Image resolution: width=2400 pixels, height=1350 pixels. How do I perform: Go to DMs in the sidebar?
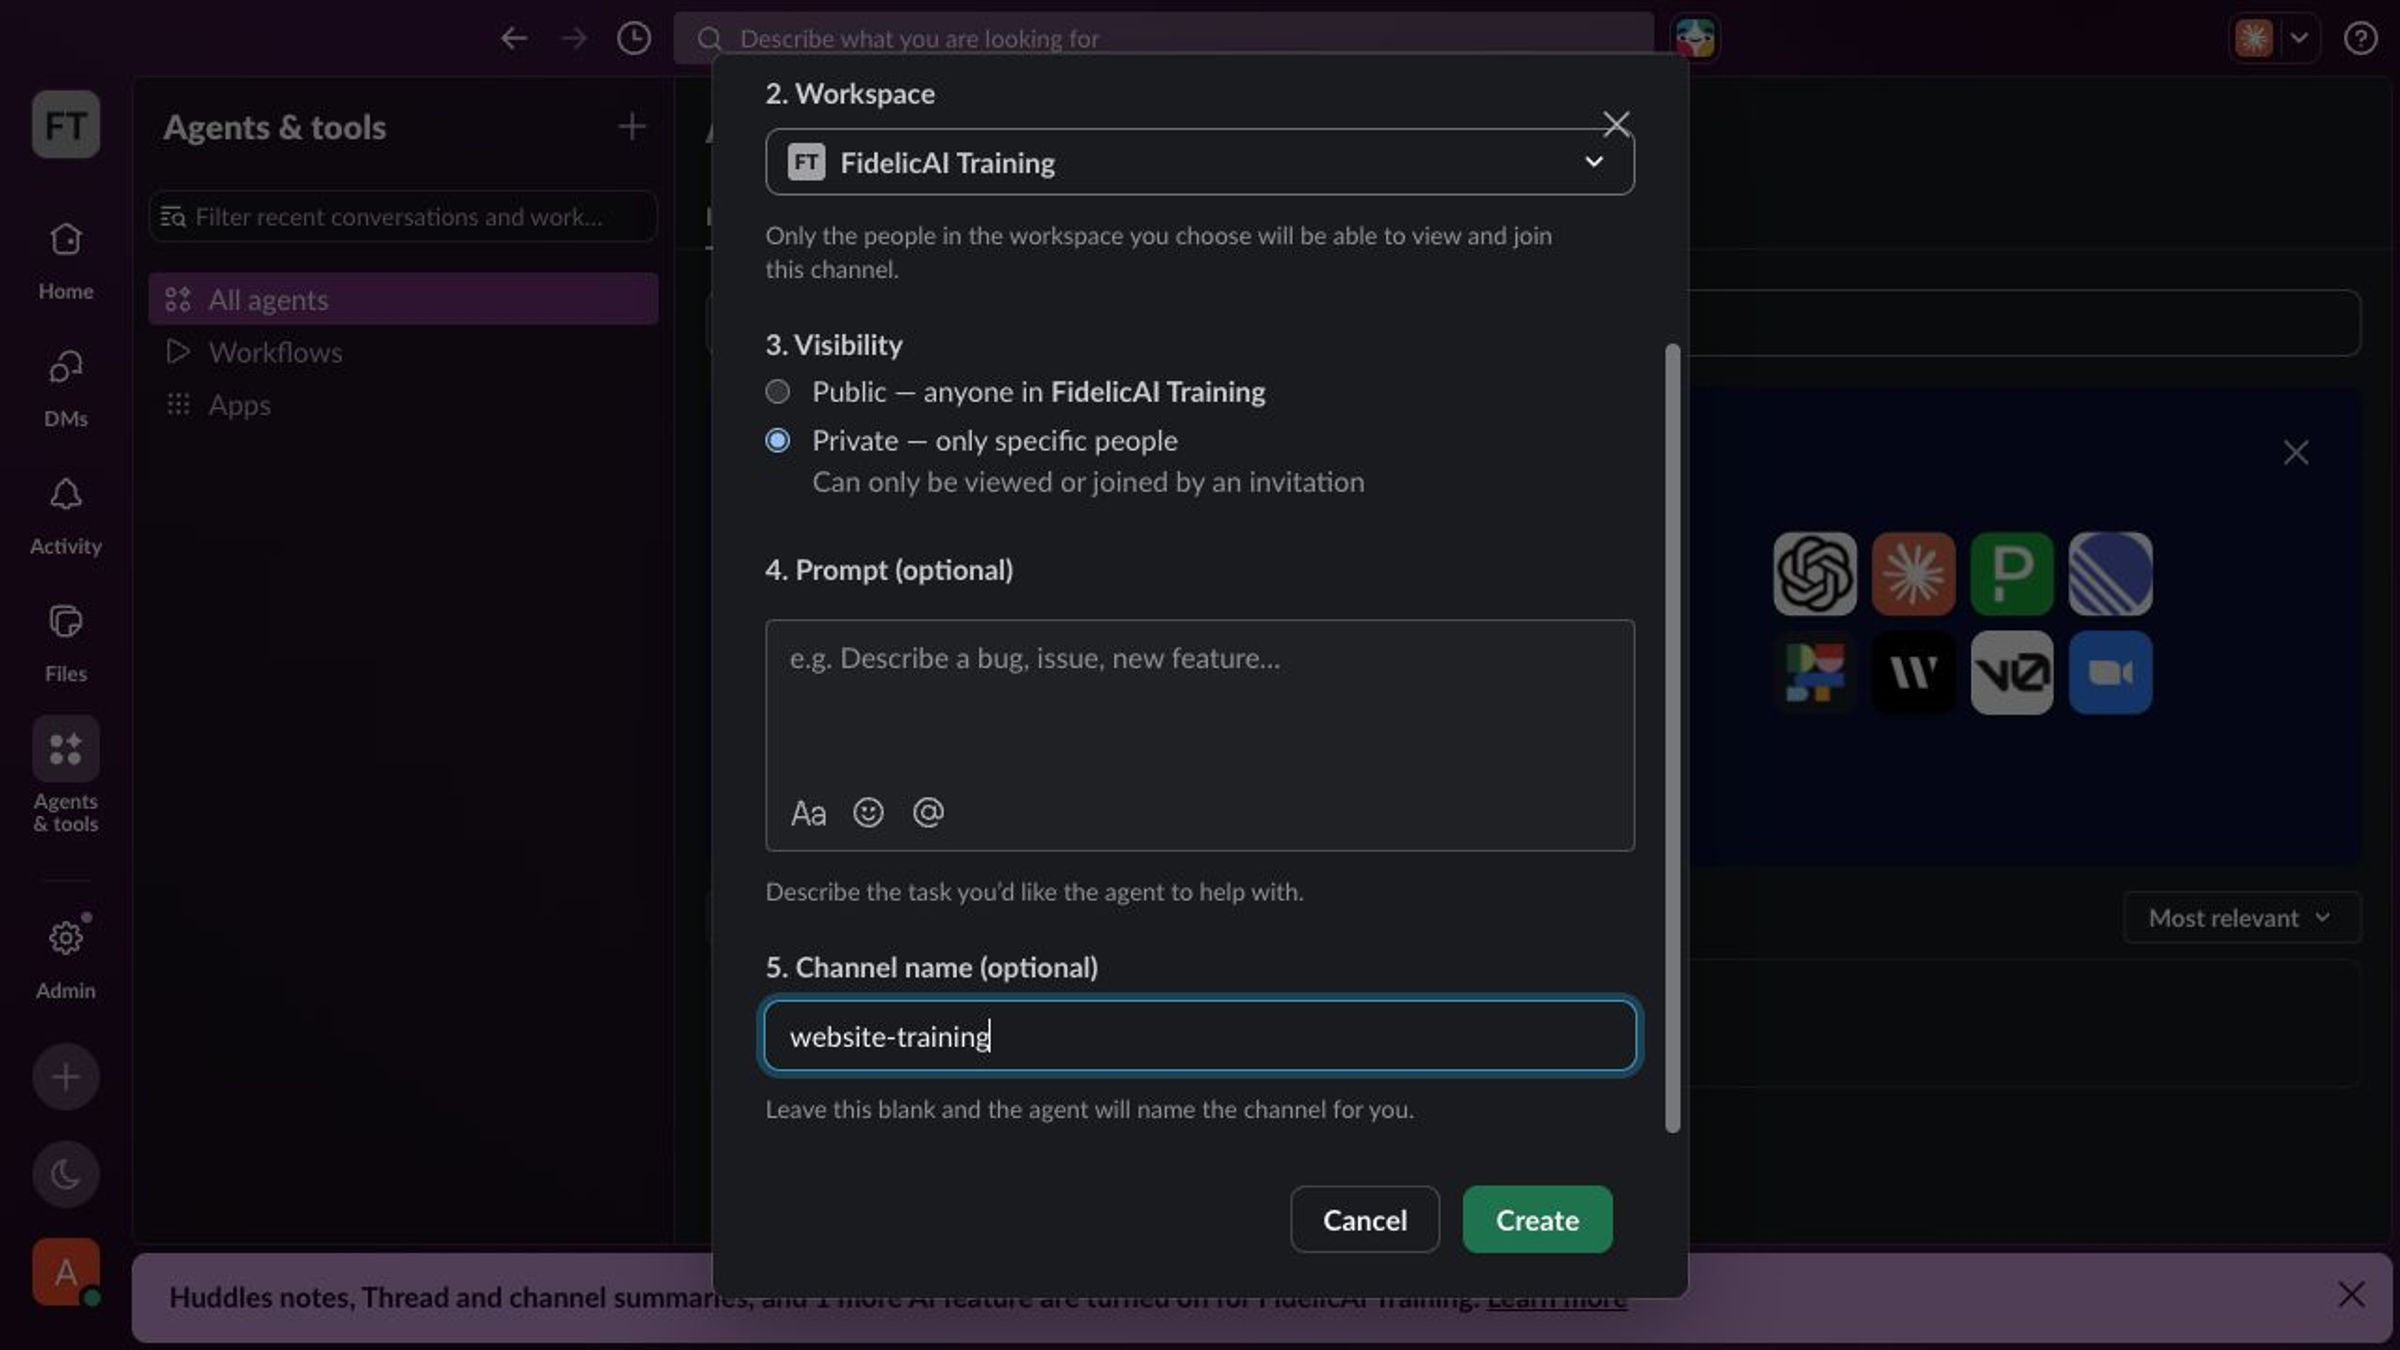pos(66,388)
